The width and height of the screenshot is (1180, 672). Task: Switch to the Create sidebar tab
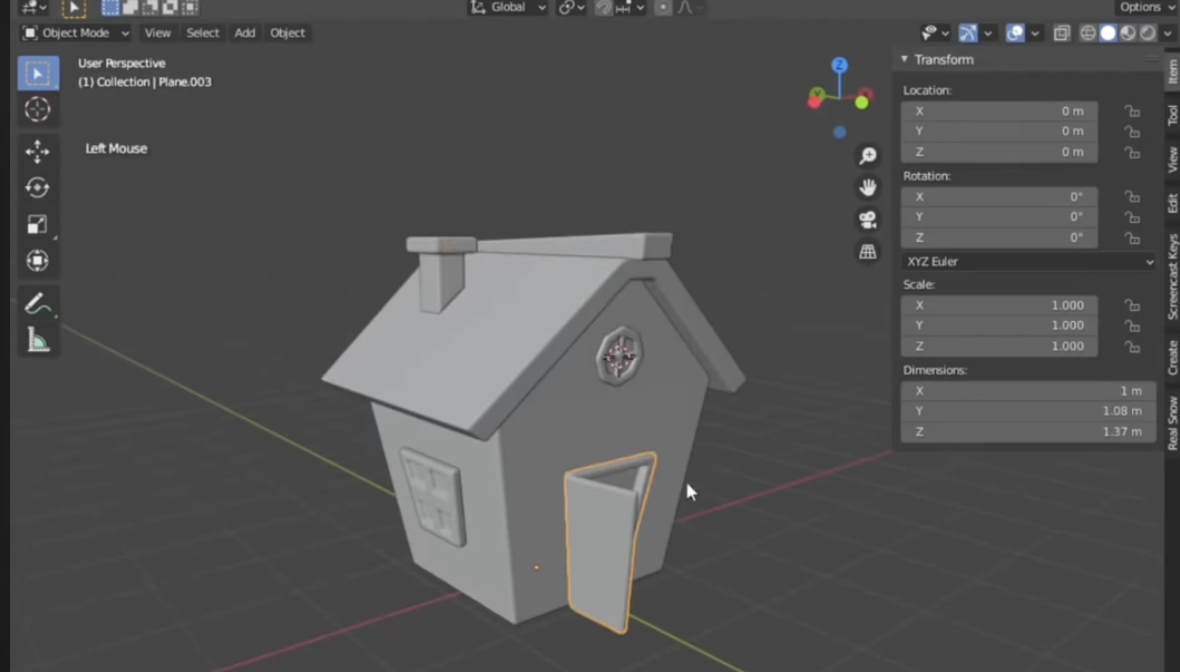coord(1172,357)
